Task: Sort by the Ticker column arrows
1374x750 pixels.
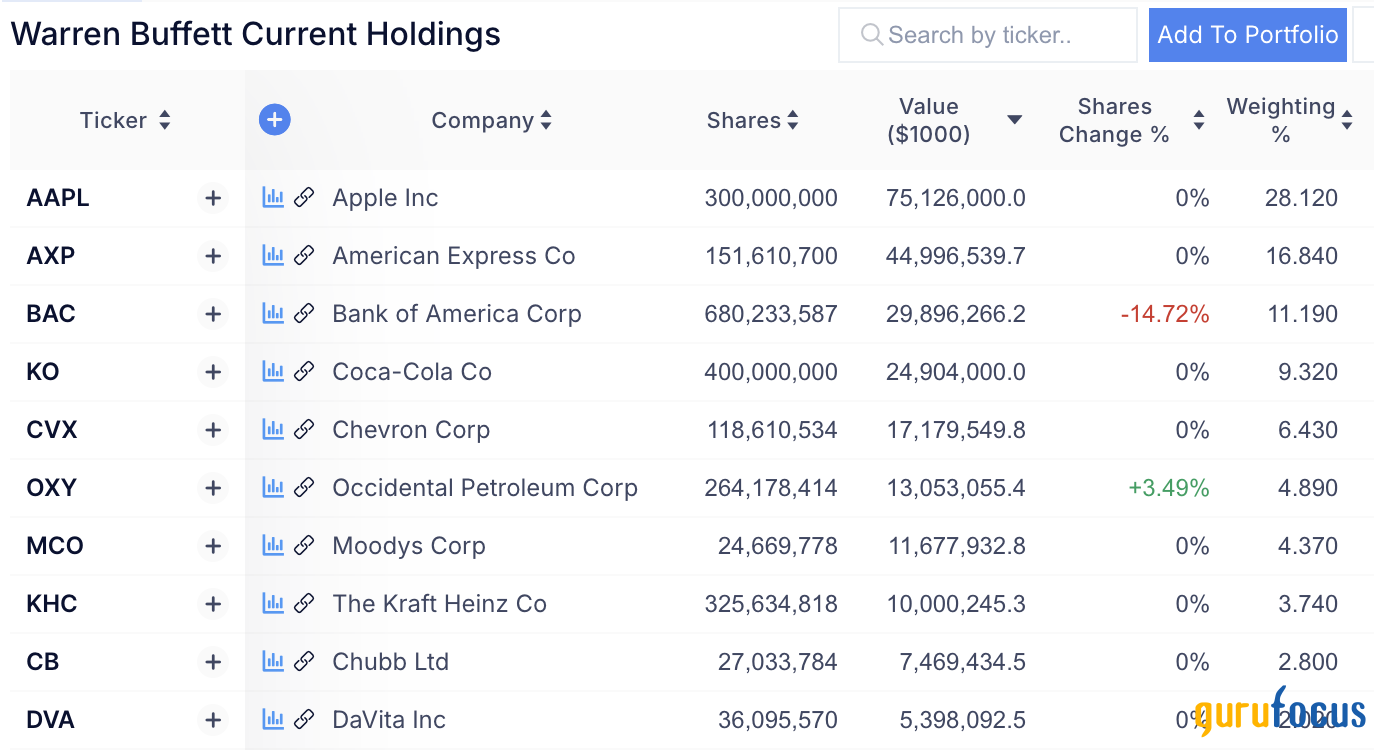Action: (x=164, y=121)
